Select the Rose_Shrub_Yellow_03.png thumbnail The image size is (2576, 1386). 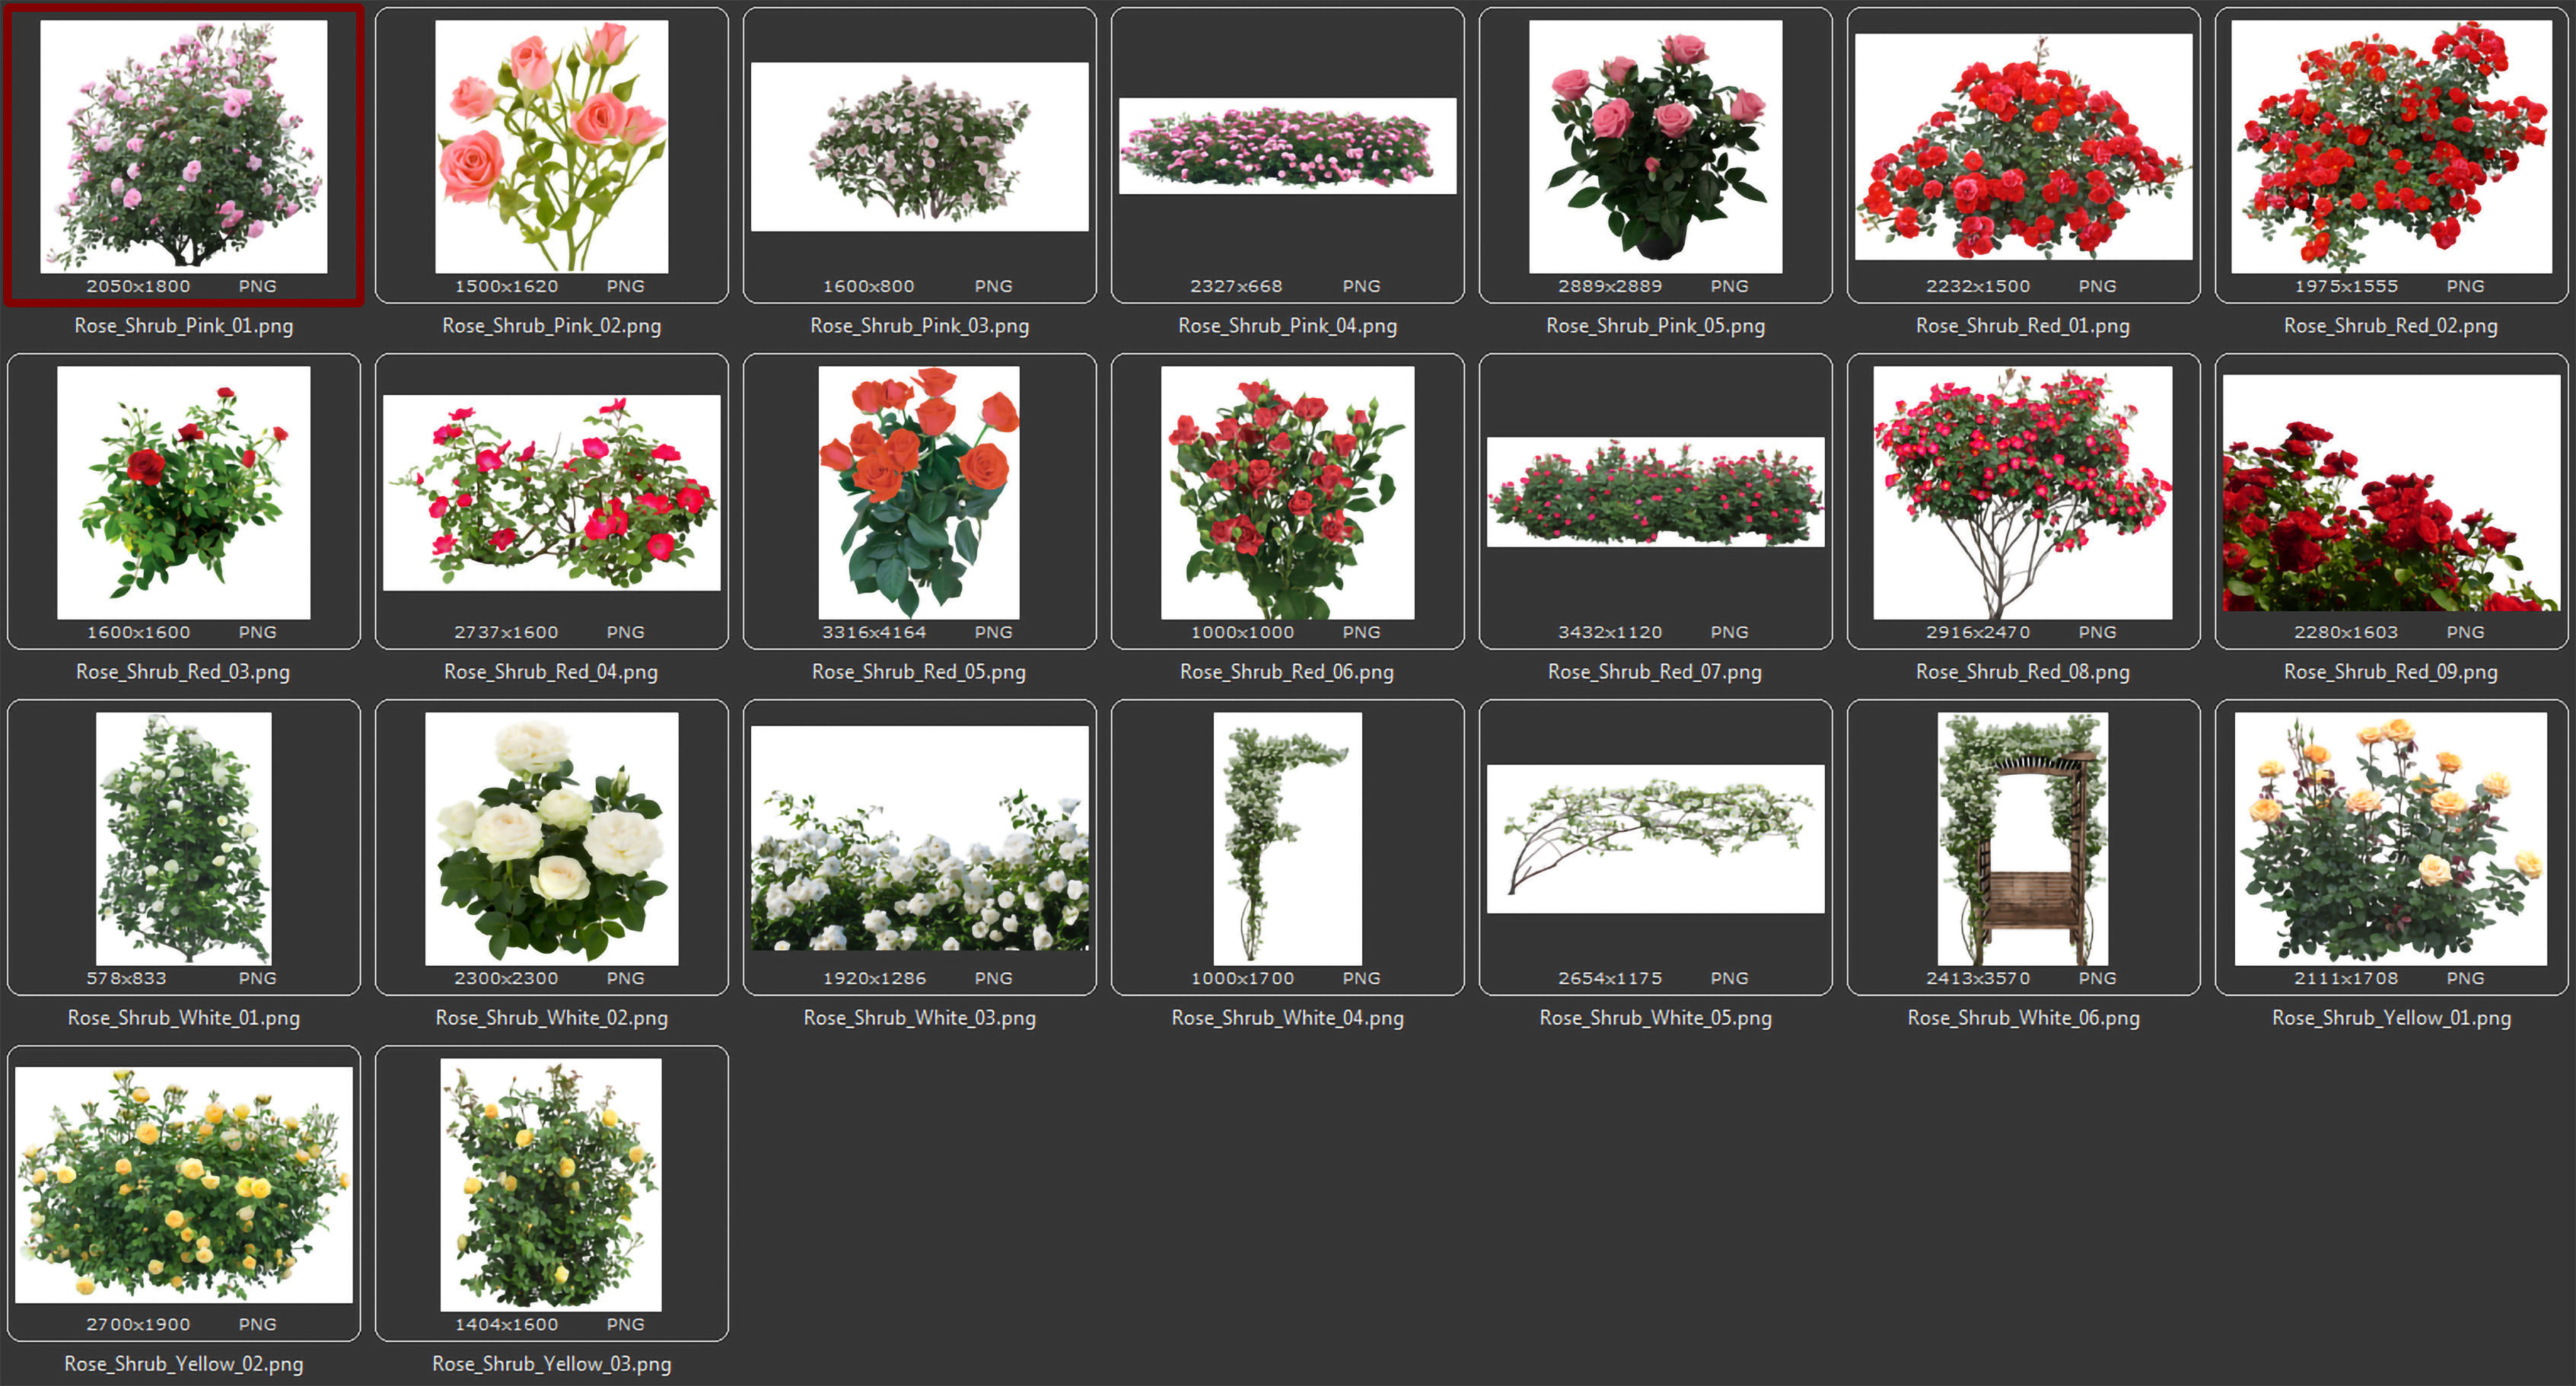point(551,1185)
